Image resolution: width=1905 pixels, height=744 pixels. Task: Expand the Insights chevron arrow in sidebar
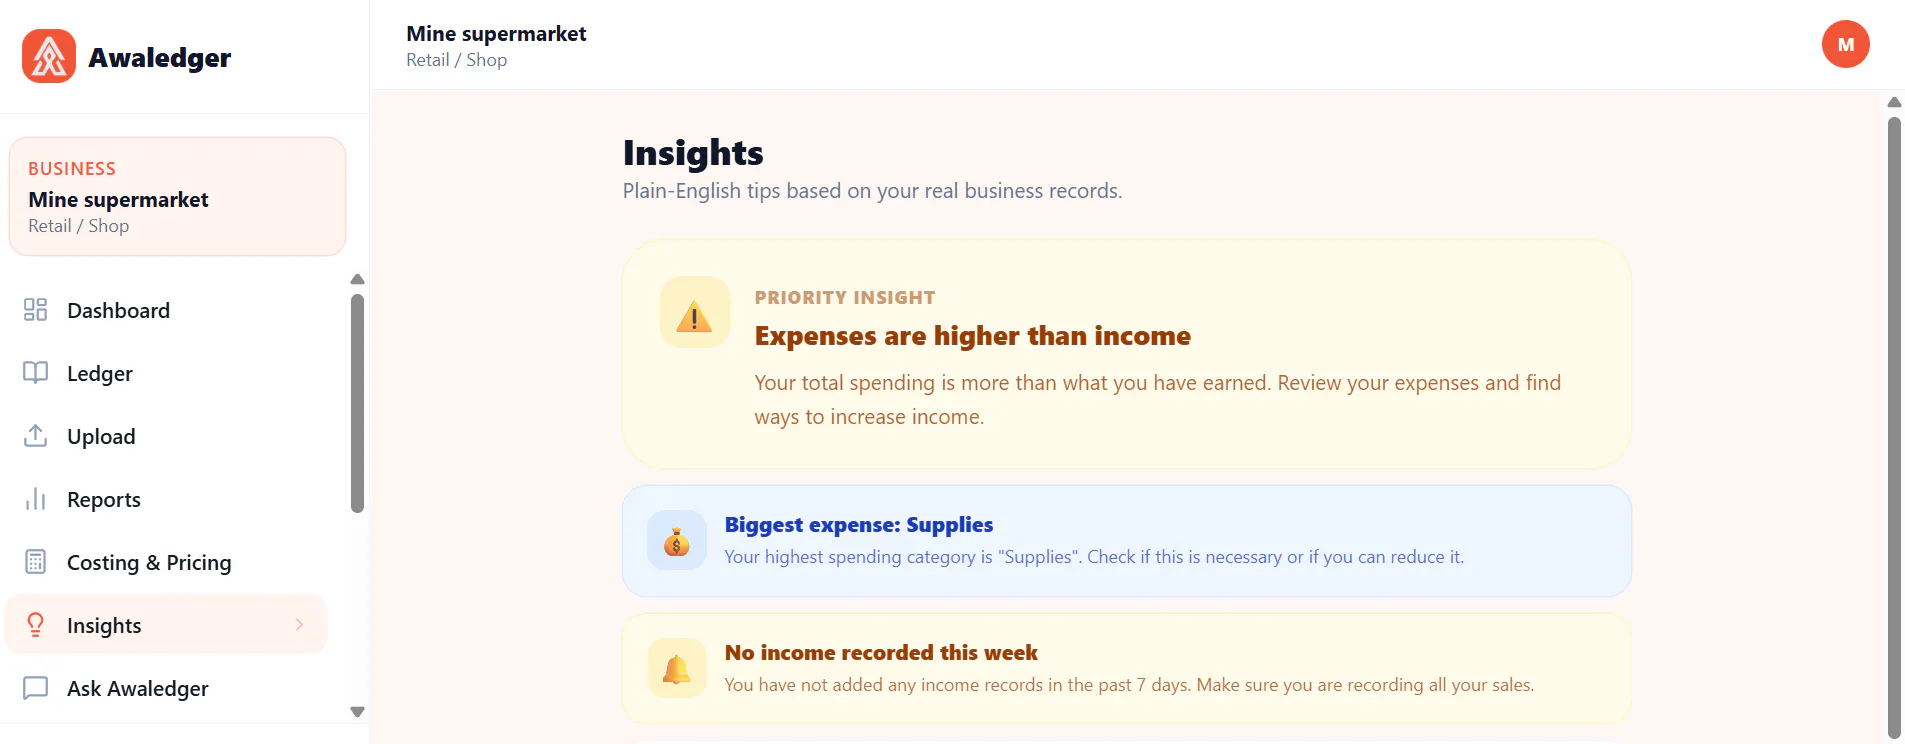click(299, 625)
